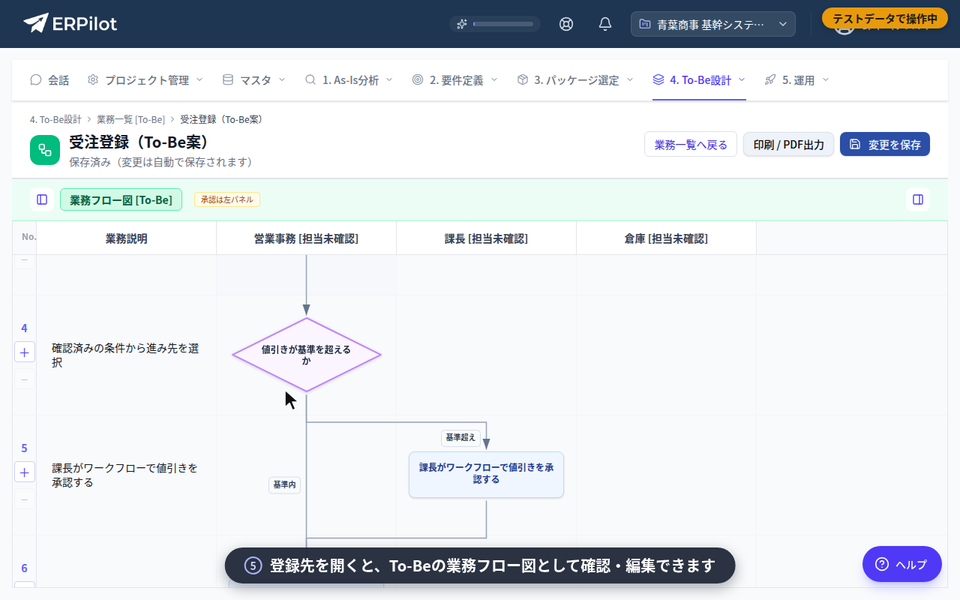Open the notification bell

[x=605, y=24]
